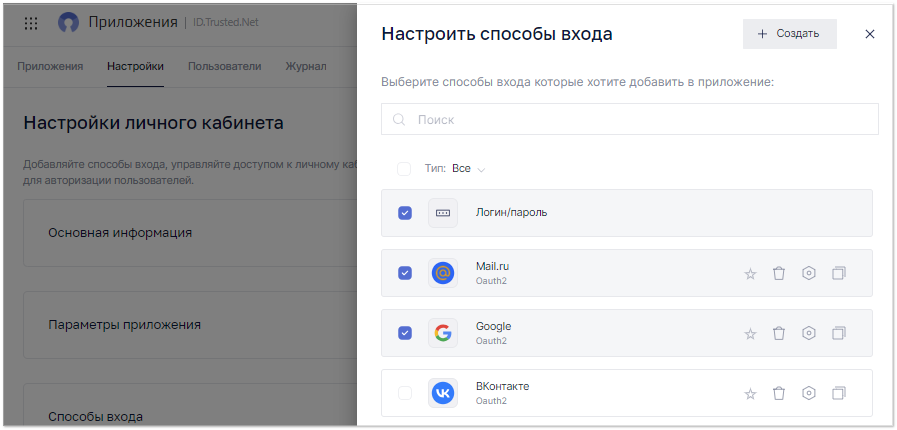Mark Mail.ru as favorite with star
The width and height of the screenshot is (897, 430).
pos(750,274)
